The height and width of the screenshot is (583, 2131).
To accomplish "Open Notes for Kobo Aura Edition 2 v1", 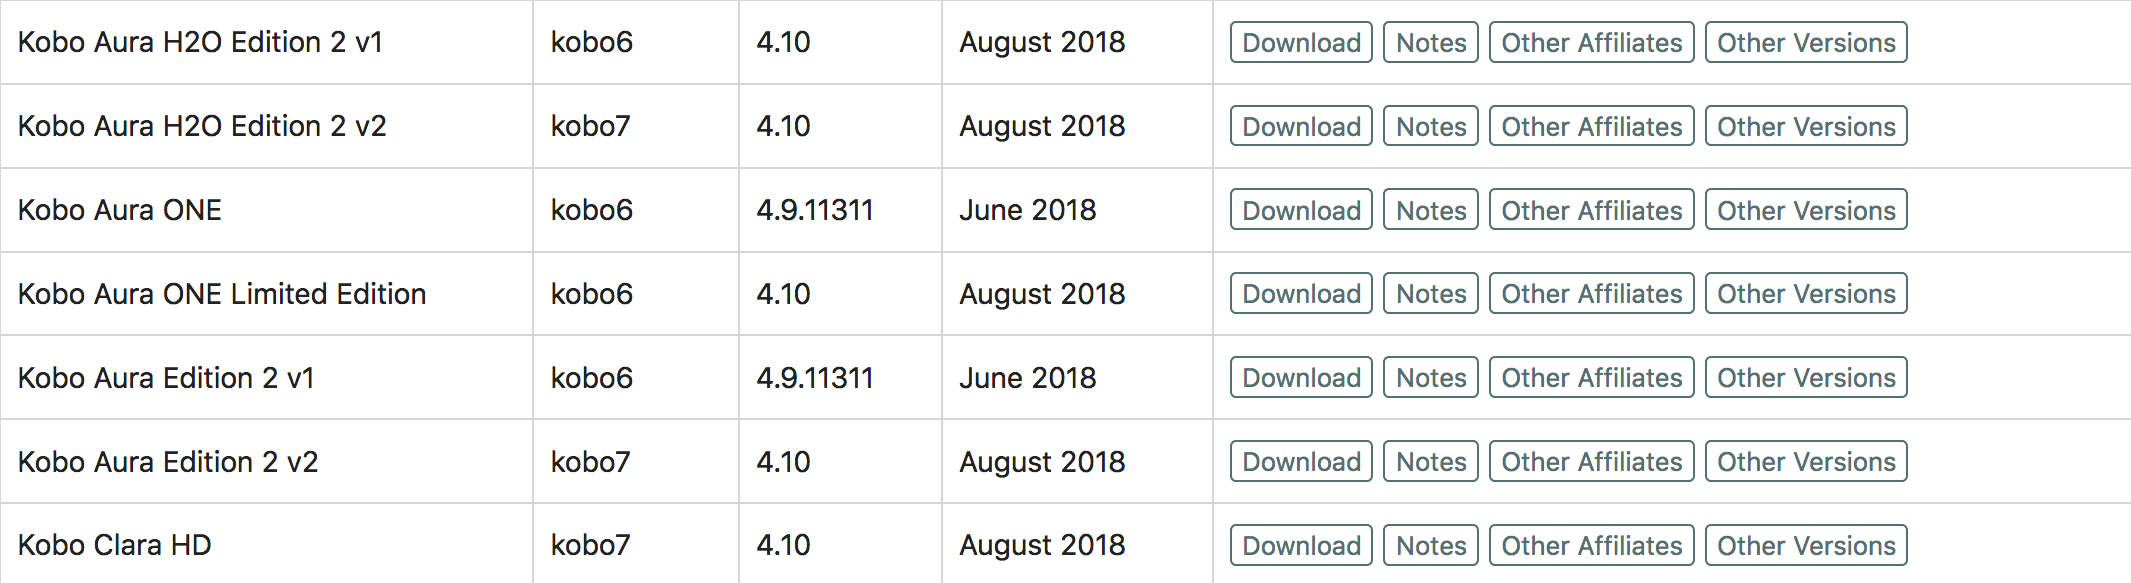I will pos(1430,378).
